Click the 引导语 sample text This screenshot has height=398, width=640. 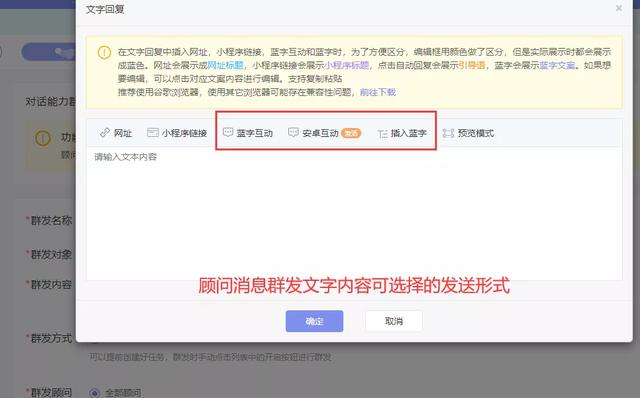[472, 65]
